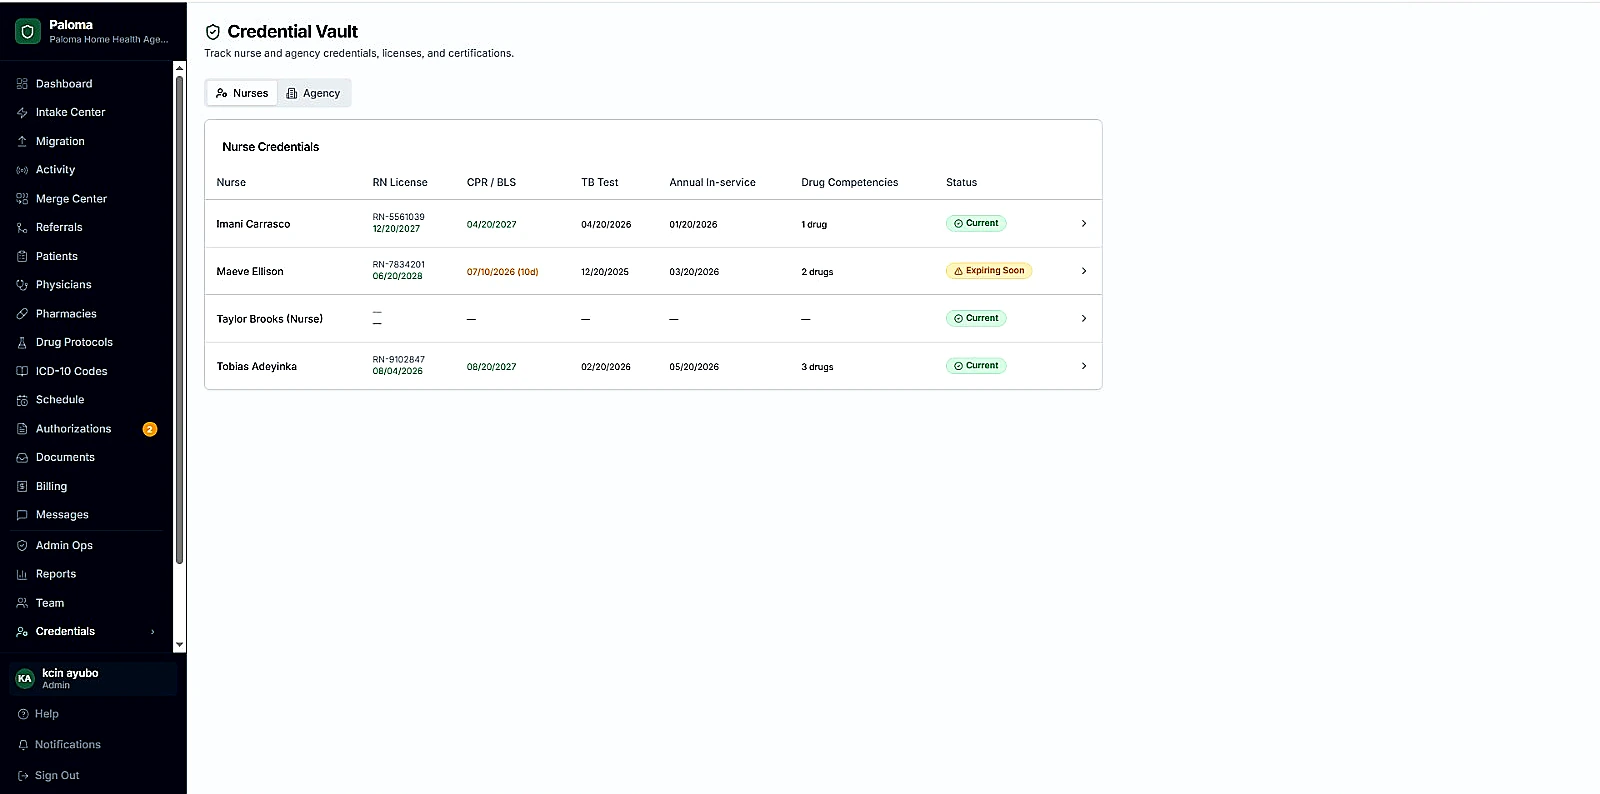This screenshot has height=794, width=1600.
Task: Click the Referrals icon
Action: [x=22, y=228]
